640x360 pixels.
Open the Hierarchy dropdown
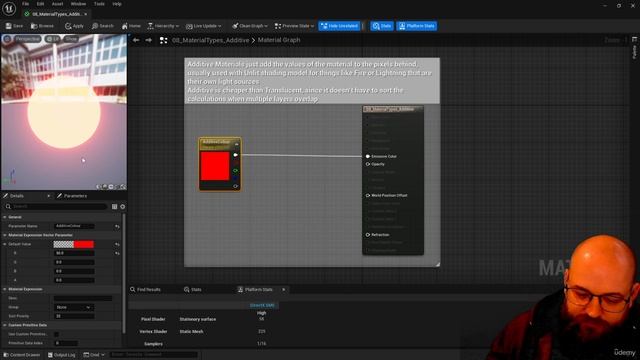coord(163,26)
